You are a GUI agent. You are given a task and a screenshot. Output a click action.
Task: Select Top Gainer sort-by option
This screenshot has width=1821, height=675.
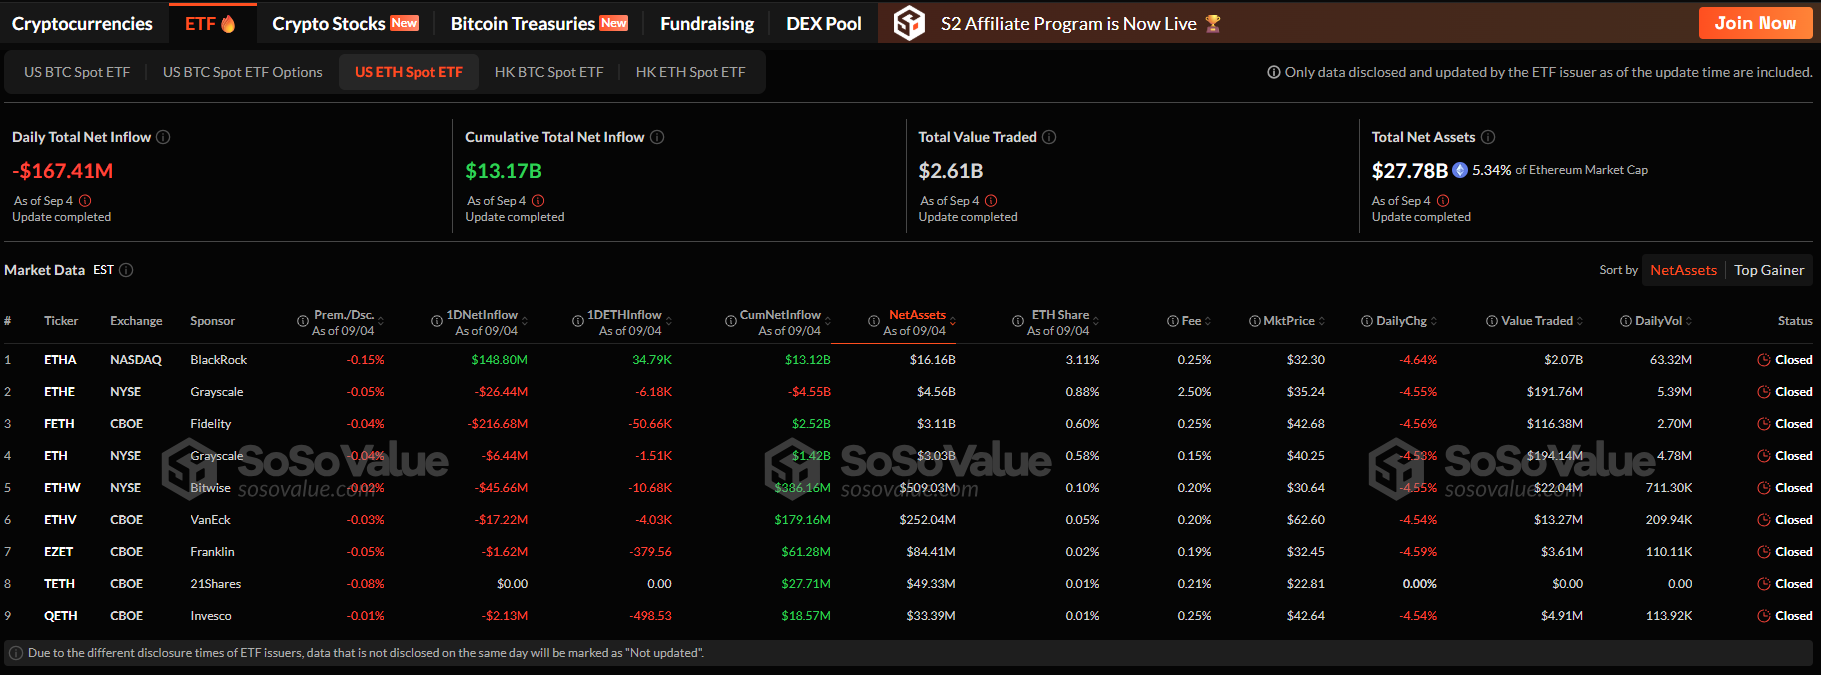pos(1769,270)
